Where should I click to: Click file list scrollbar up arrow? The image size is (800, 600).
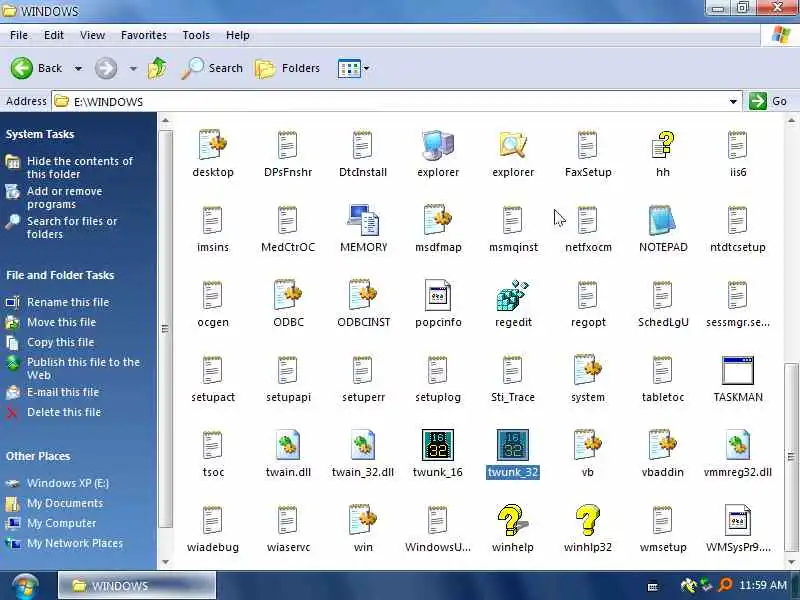tap(791, 121)
